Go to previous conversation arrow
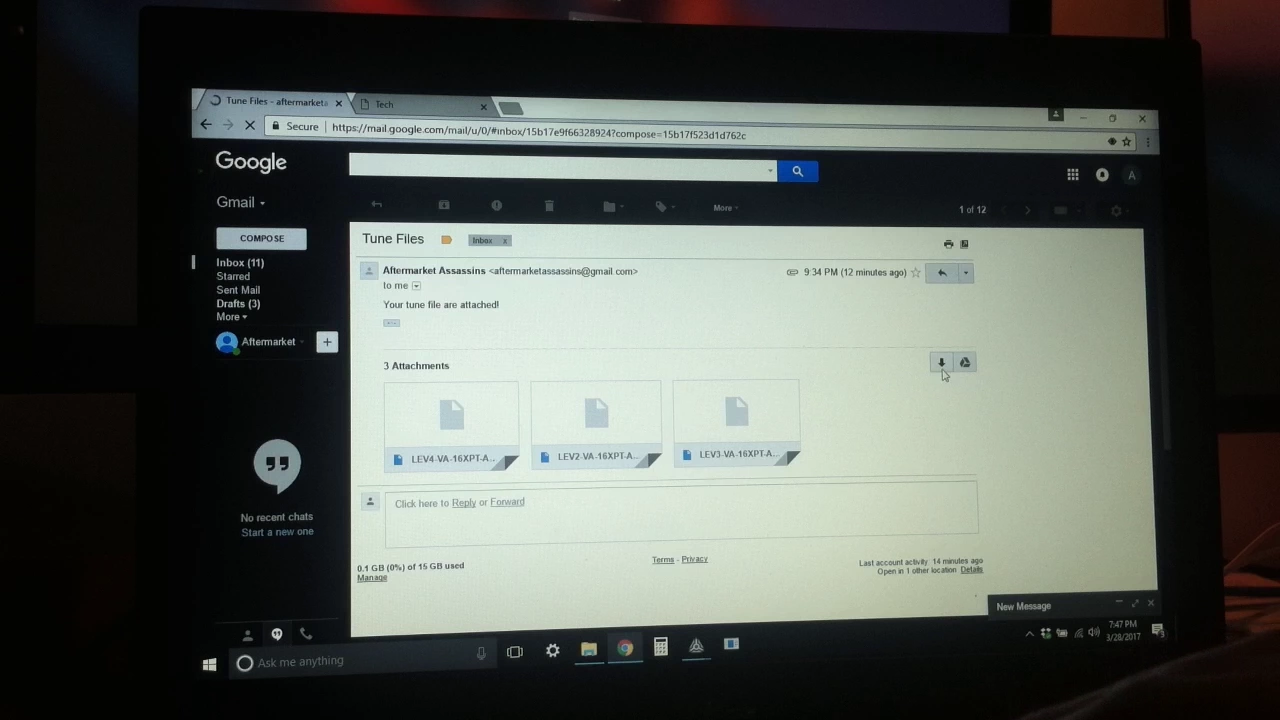 (1003, 210)
